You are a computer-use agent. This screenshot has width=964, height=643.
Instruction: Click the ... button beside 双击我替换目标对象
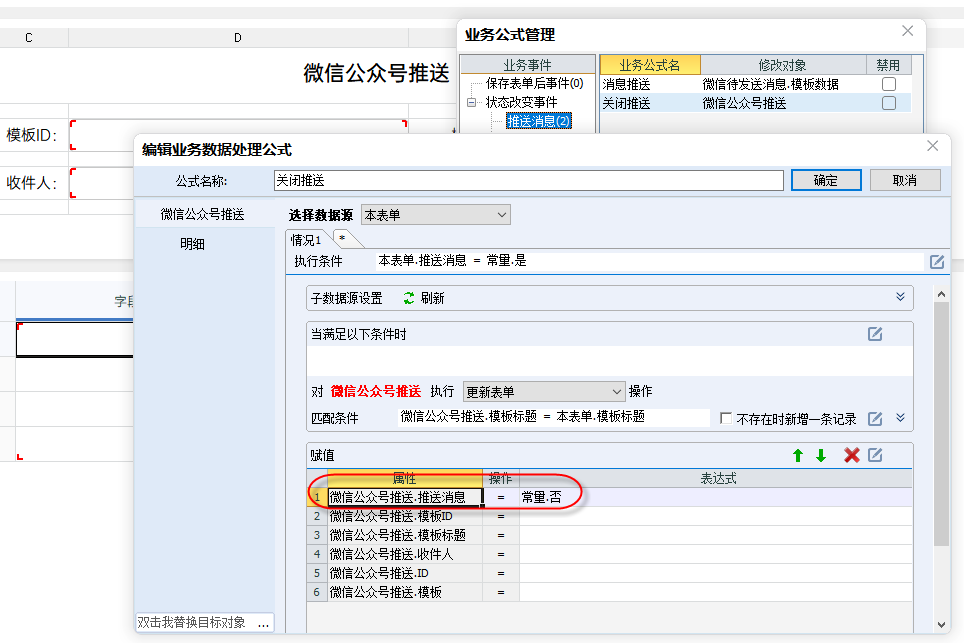pos(264,623)
